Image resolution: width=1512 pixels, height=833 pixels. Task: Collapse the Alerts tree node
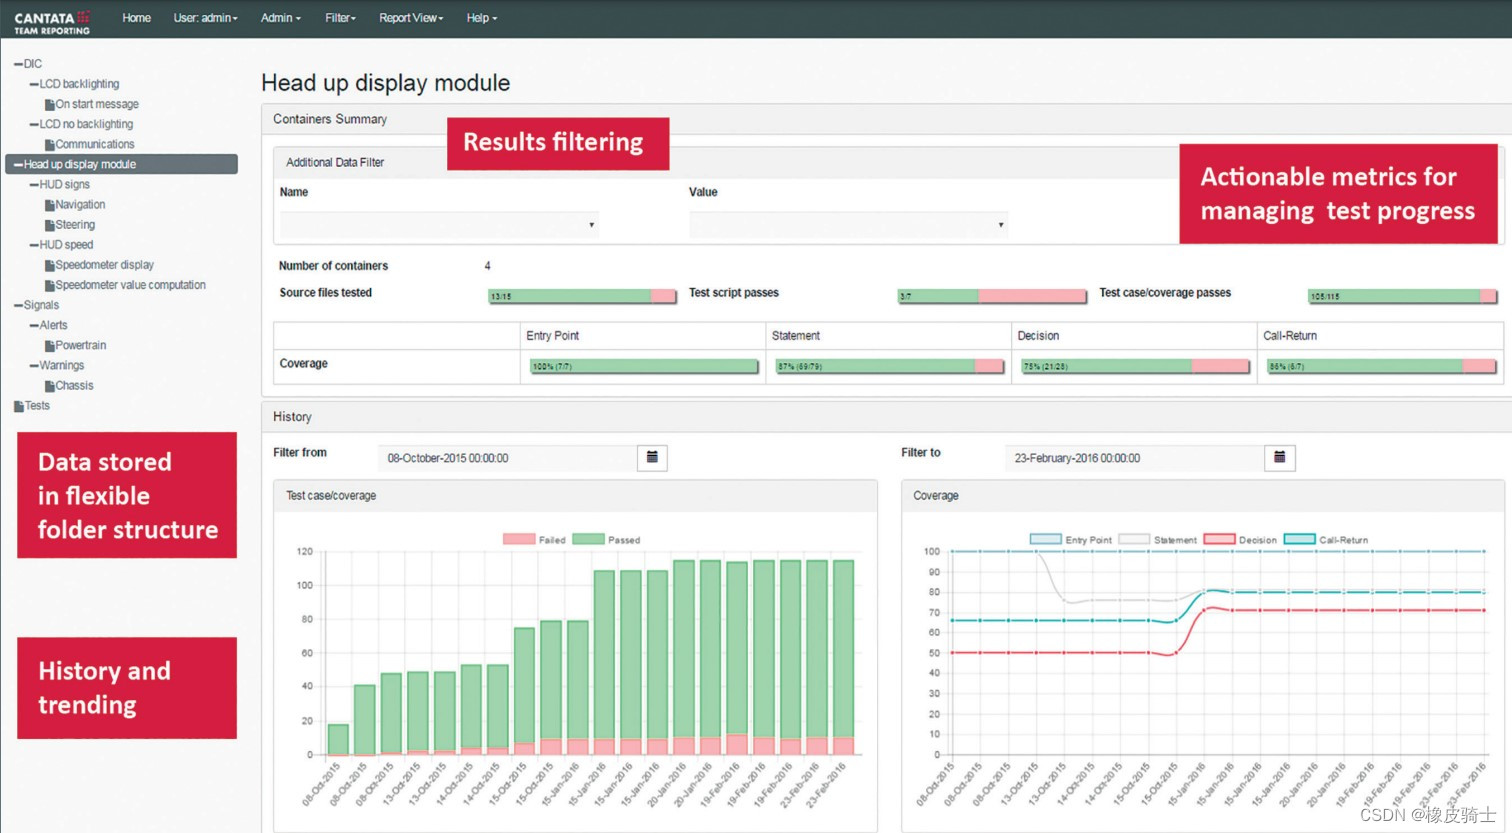pos(34,325)
